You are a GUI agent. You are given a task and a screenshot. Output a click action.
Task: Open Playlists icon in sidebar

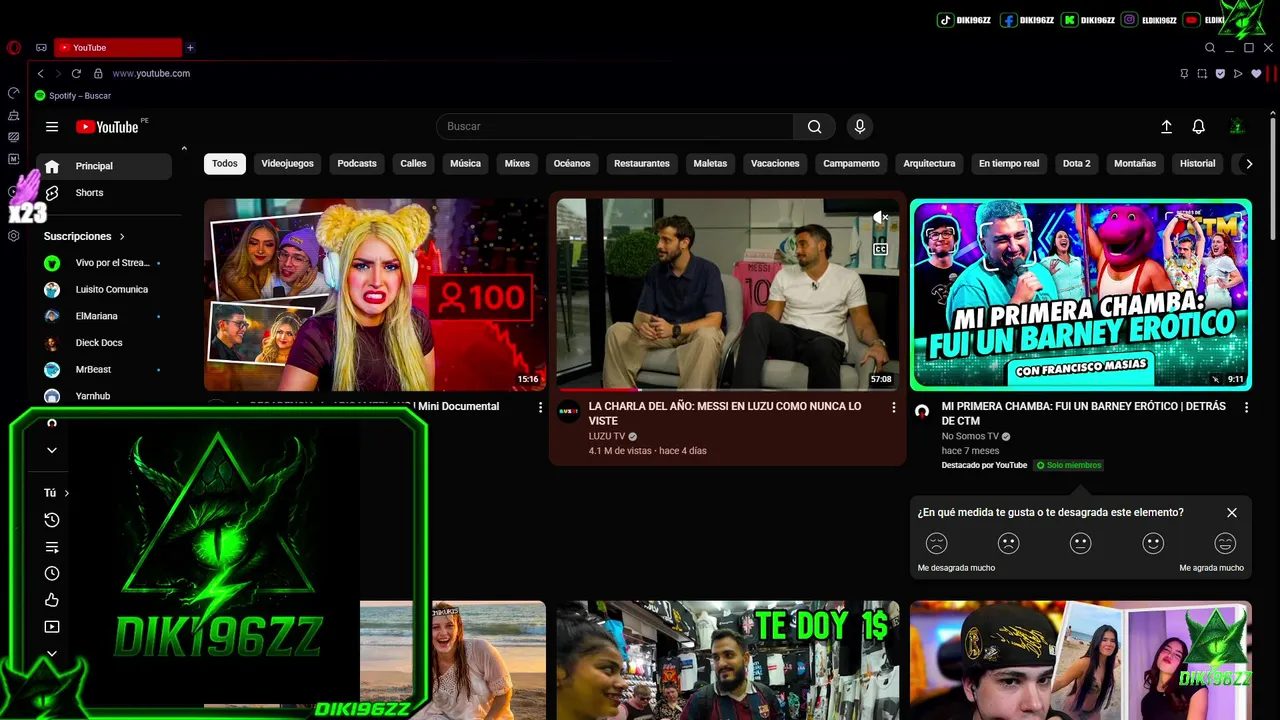click(x=52, y=547)
